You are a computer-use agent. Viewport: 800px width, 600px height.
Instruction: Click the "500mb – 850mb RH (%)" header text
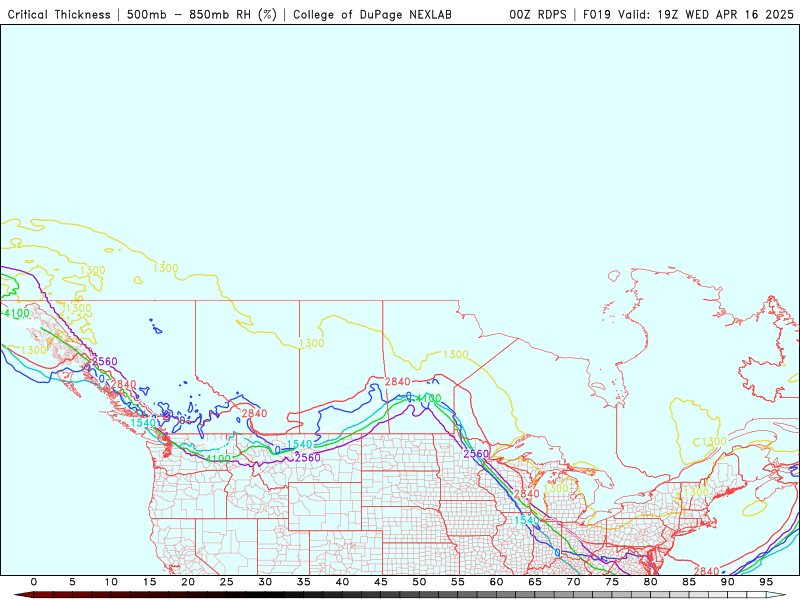coord(202,14)
